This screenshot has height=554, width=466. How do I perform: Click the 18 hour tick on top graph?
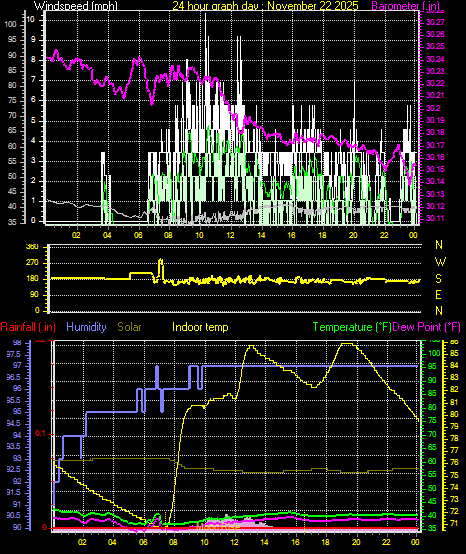click(322, 235)
